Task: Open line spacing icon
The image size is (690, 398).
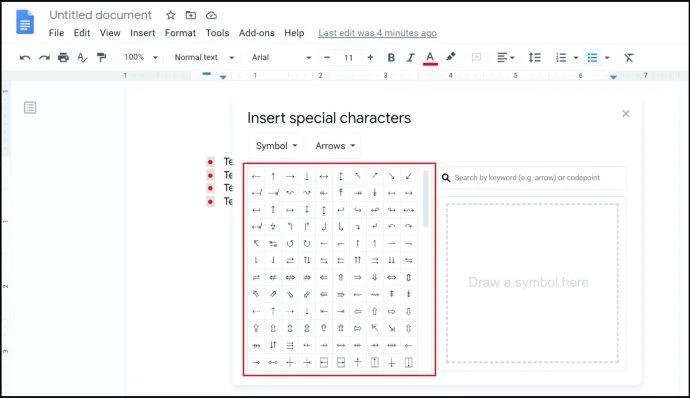Action: [x=535, y=58]
